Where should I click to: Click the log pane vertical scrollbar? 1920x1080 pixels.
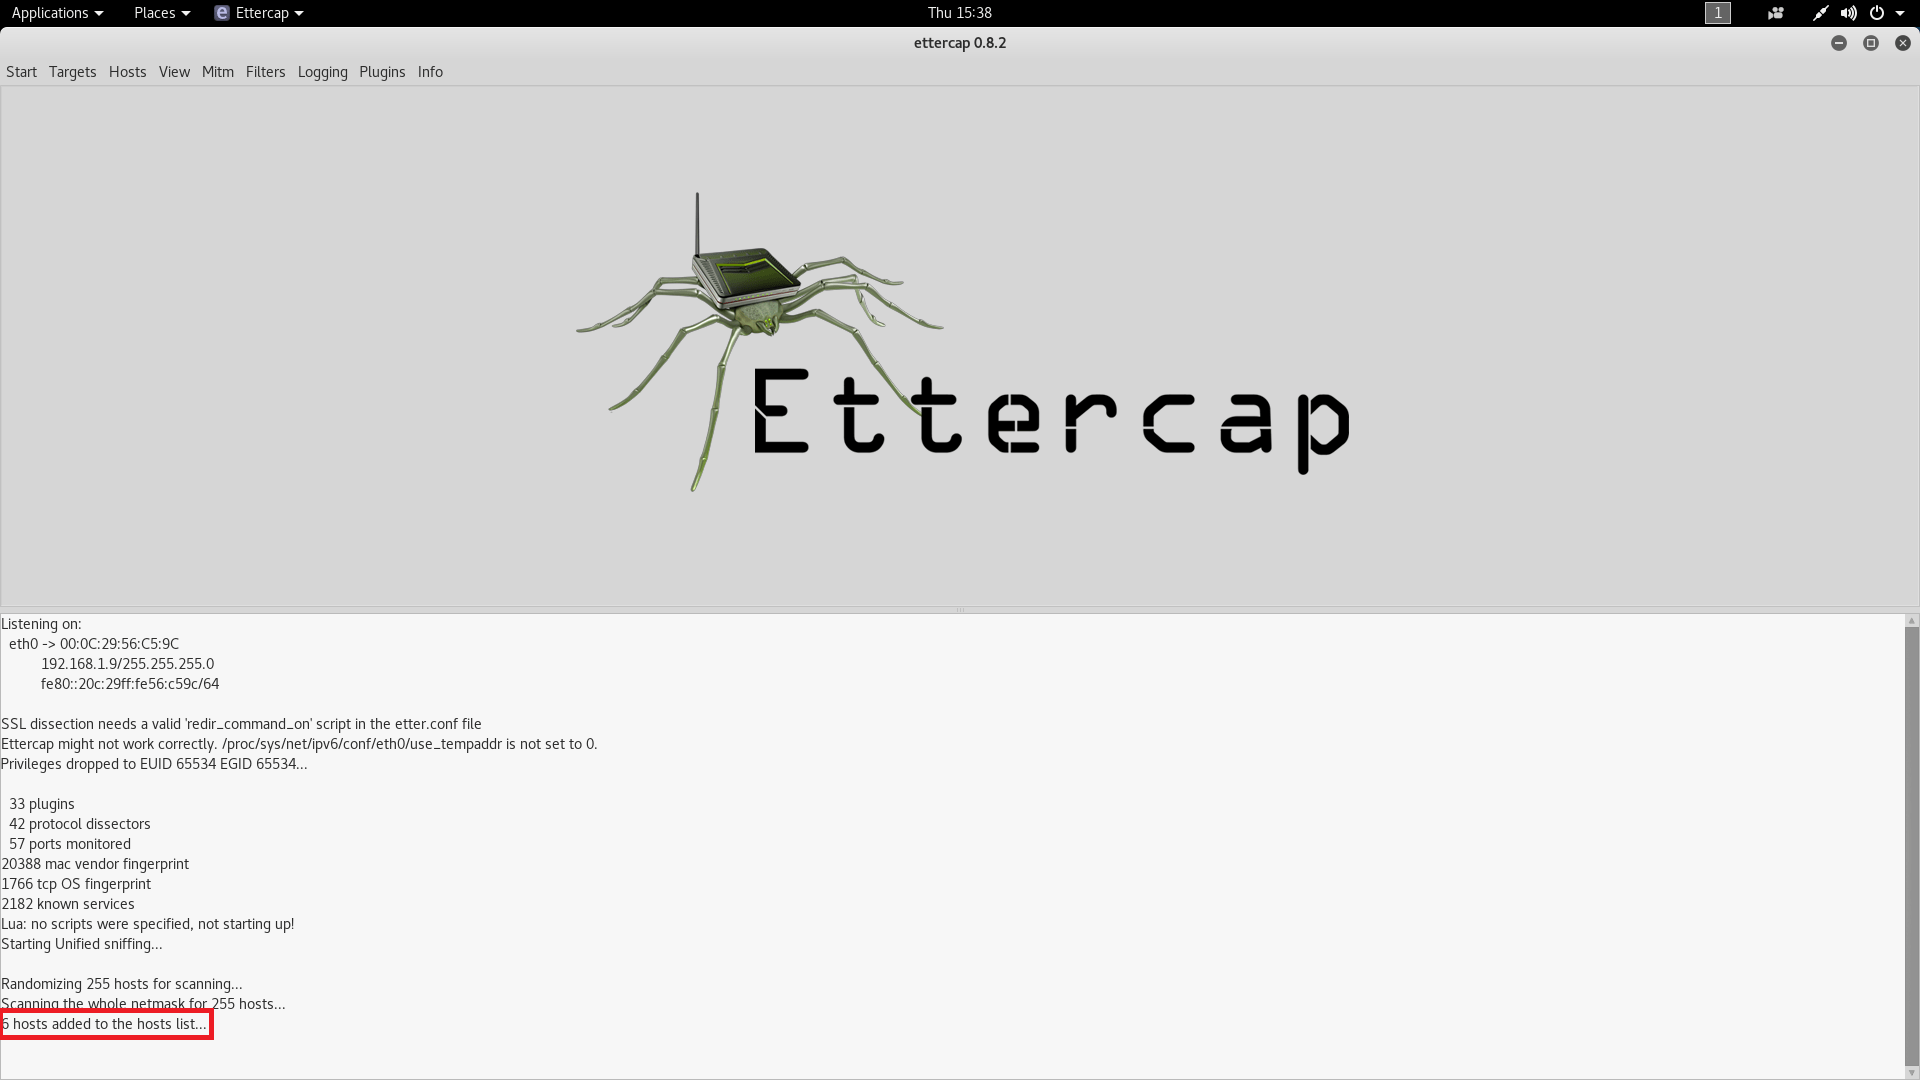coord(1911,847)
